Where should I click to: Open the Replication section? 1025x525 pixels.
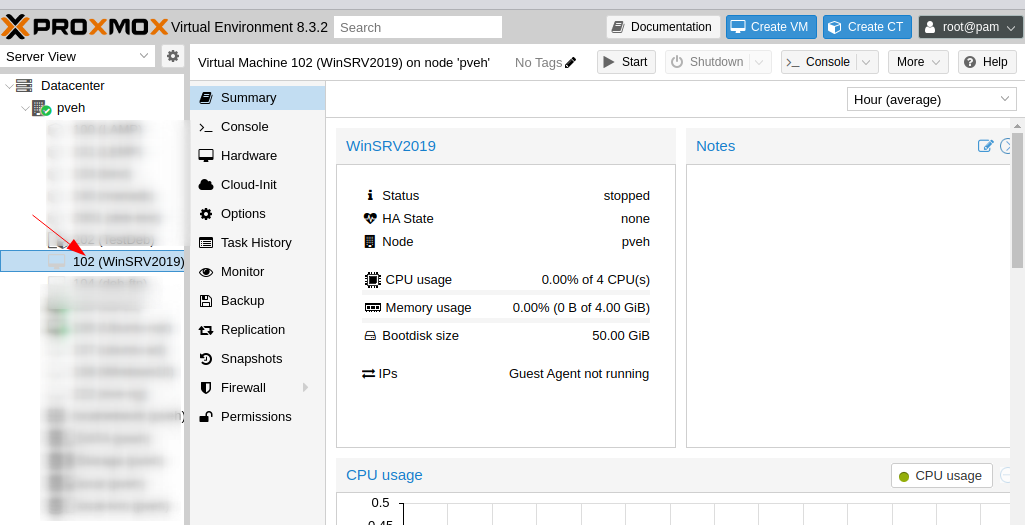pyautogui.click(x=258, y=330)
